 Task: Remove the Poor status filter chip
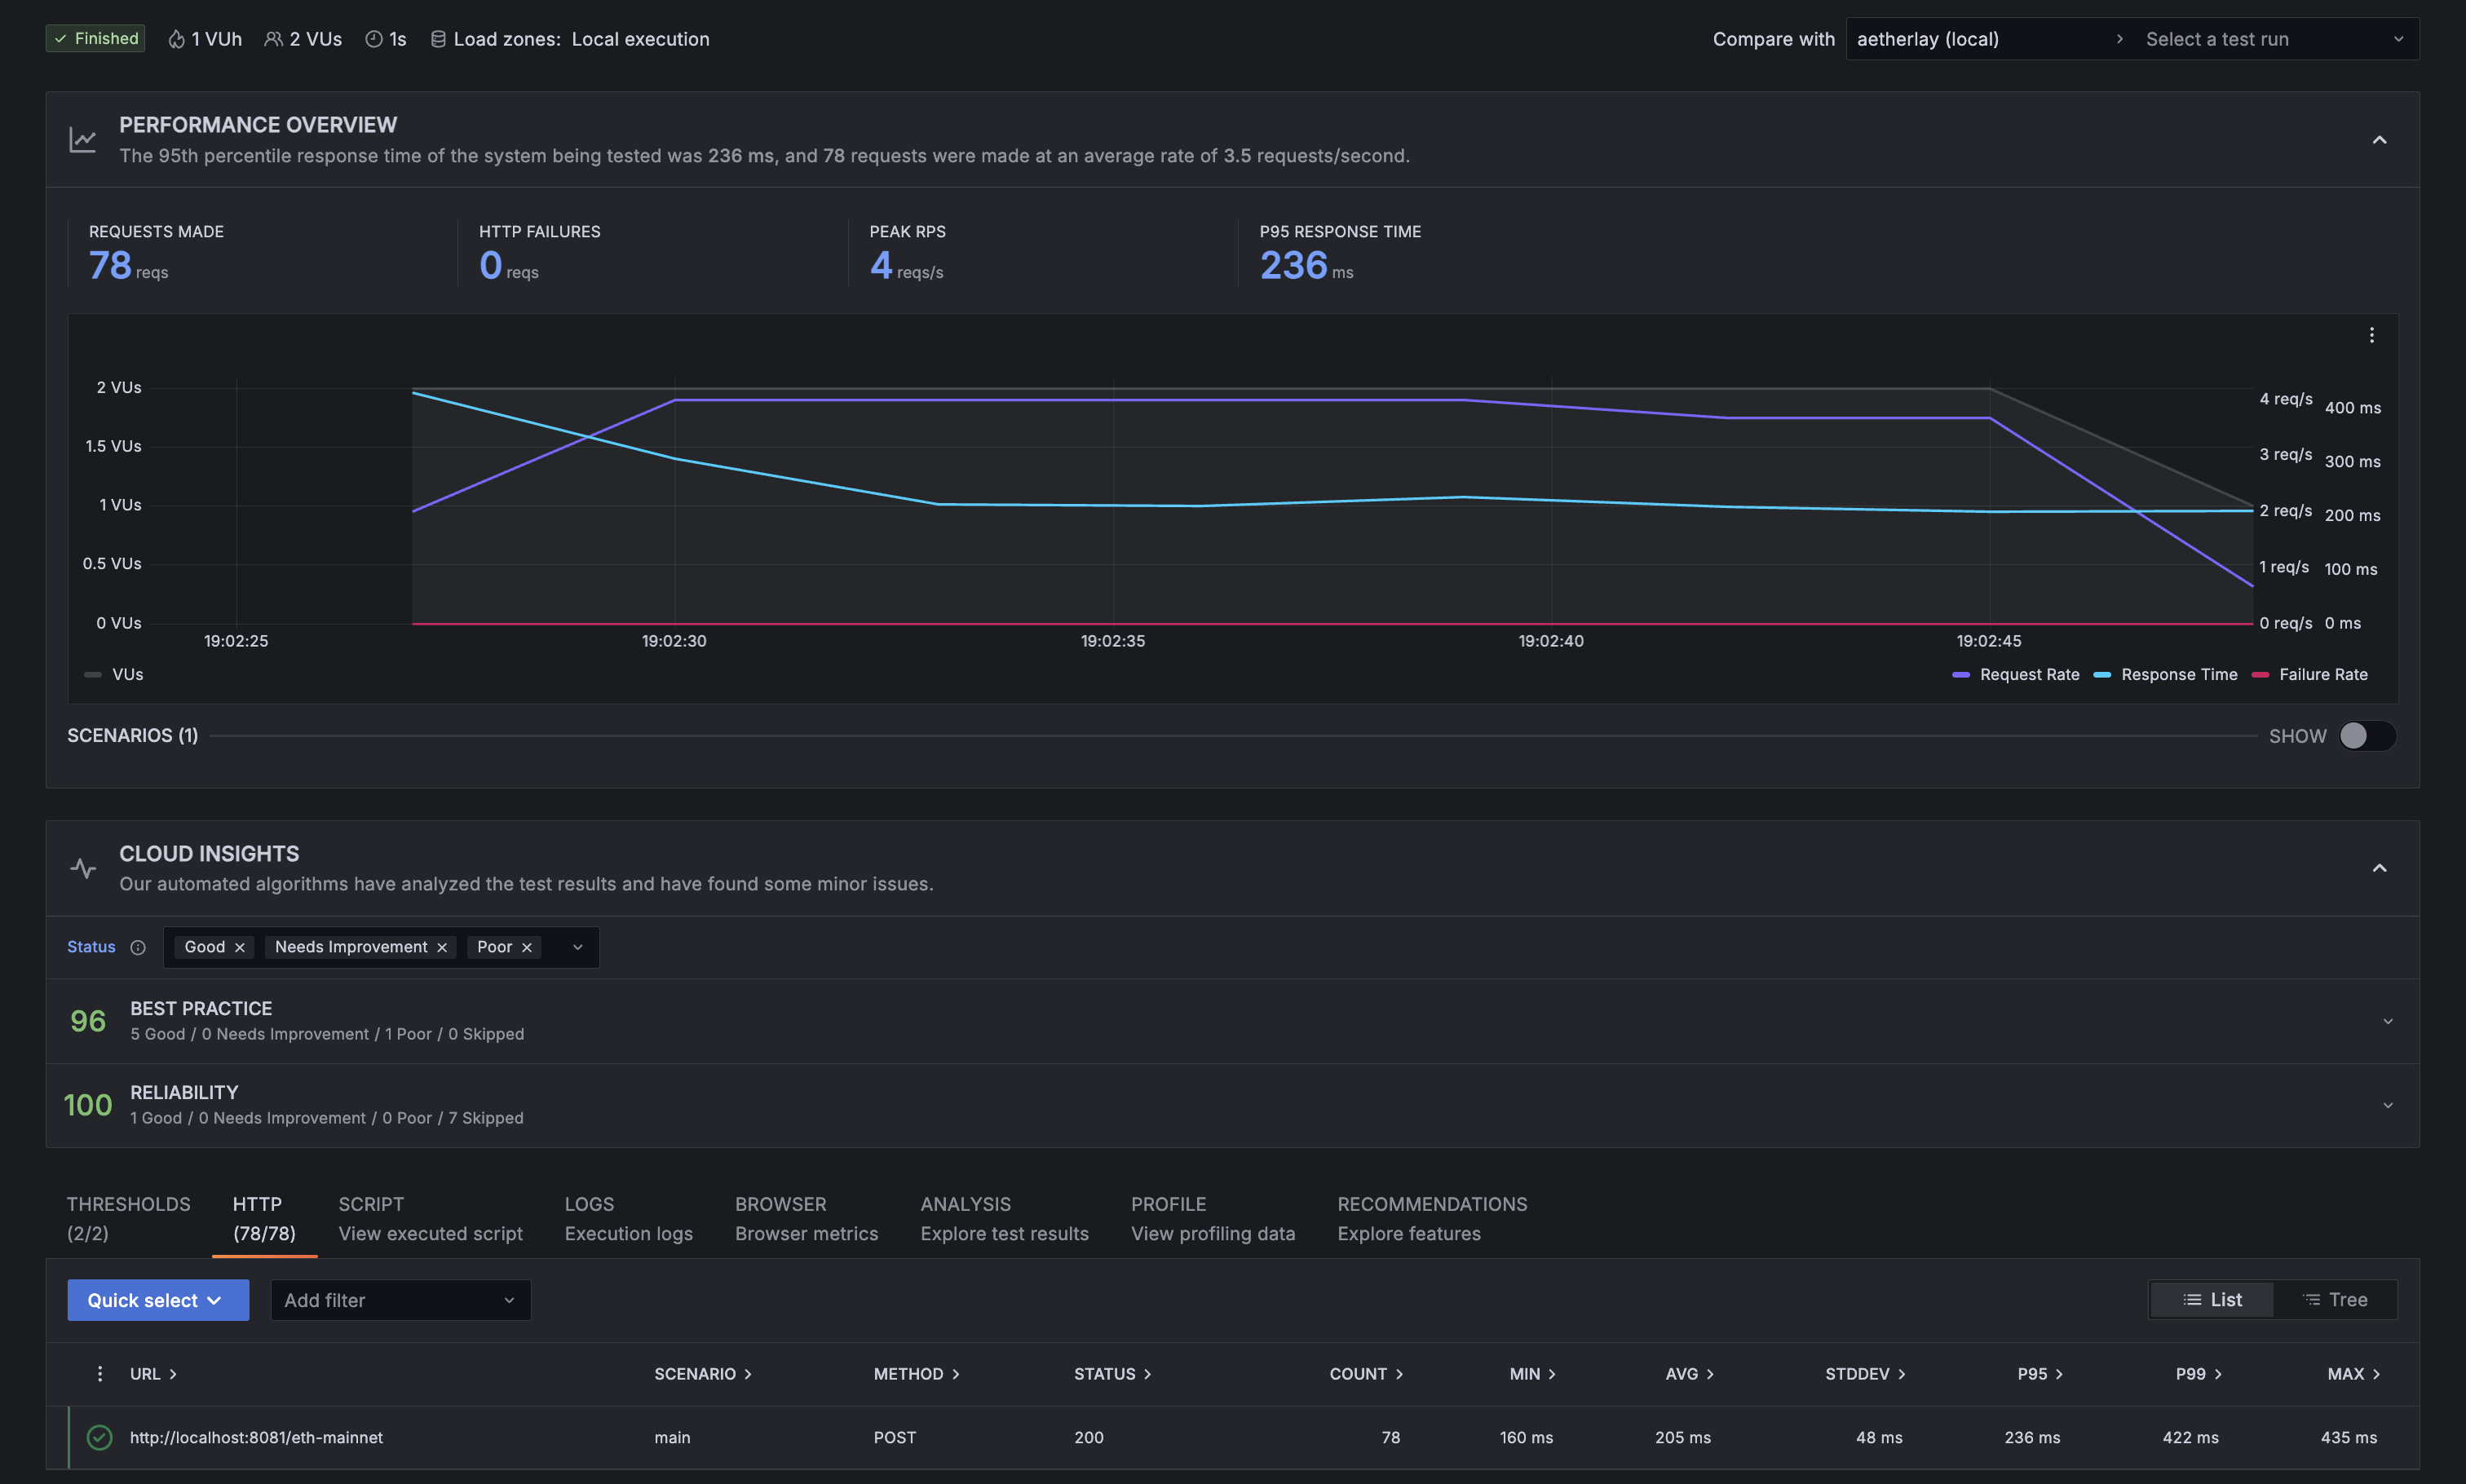pos(527,947)
